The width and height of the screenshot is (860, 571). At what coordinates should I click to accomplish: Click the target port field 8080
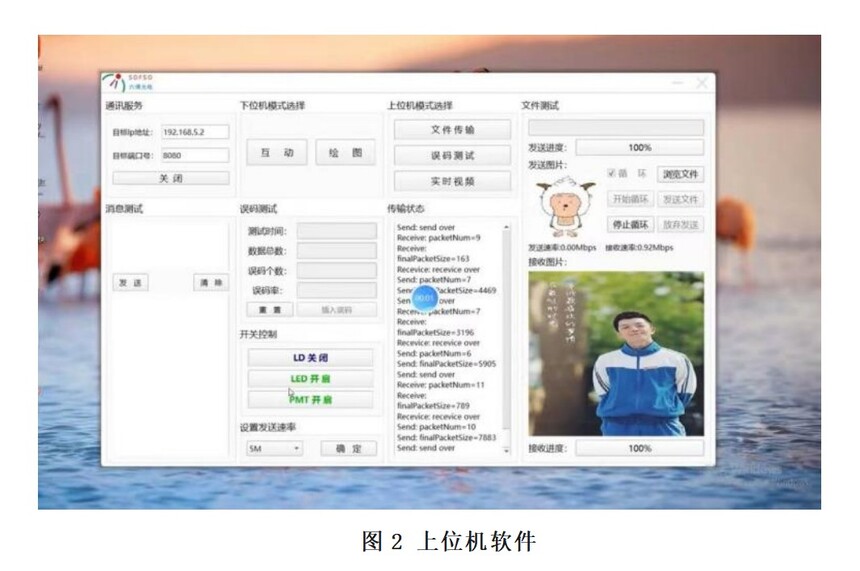pos(195,155)
